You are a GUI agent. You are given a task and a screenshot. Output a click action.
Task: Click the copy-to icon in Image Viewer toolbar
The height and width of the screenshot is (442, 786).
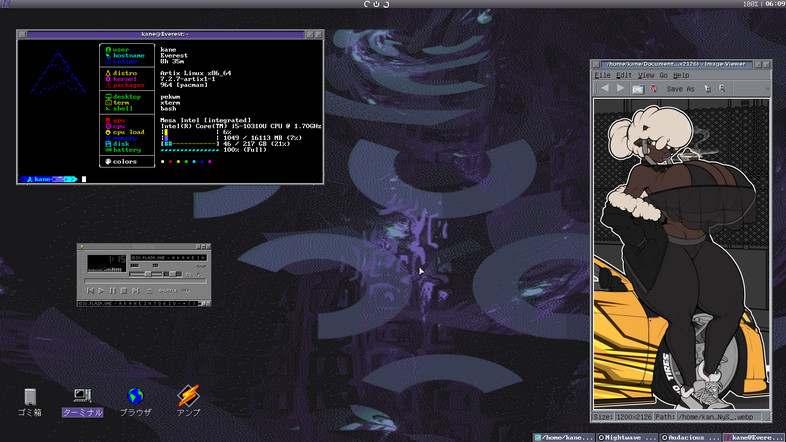tap(707, 89)
